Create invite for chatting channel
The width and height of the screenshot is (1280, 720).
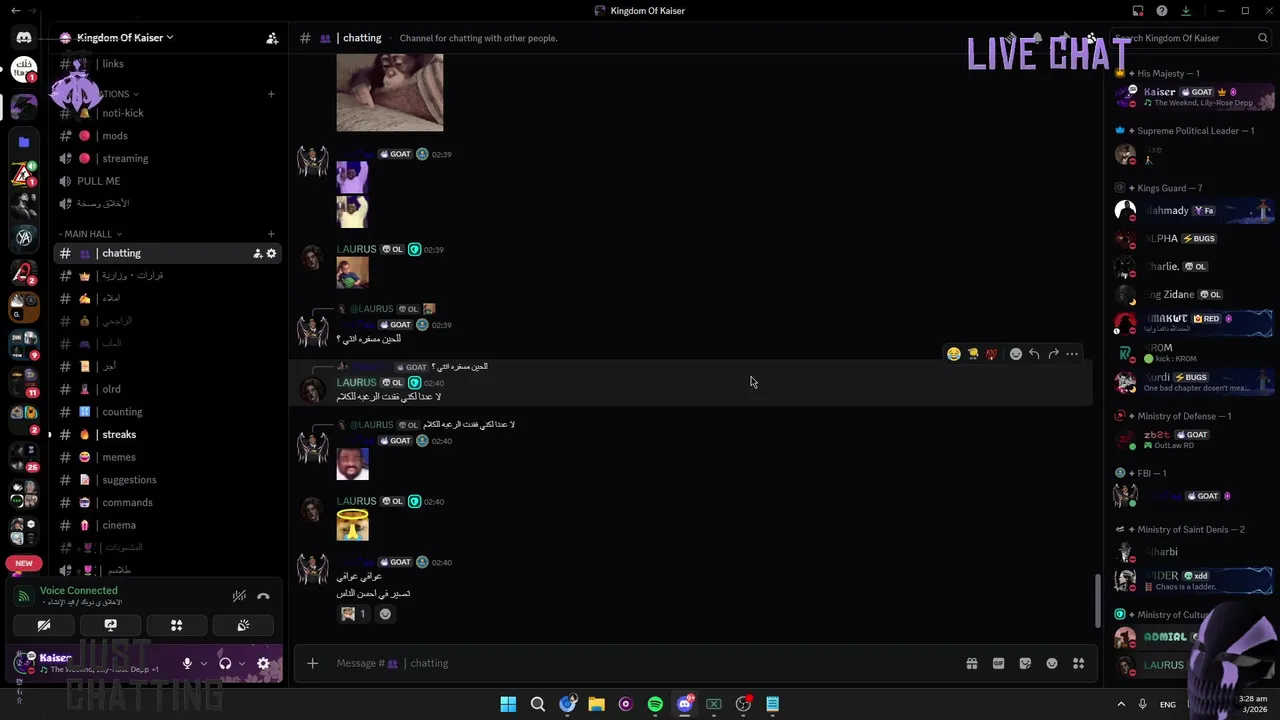[x=257, y=254]
